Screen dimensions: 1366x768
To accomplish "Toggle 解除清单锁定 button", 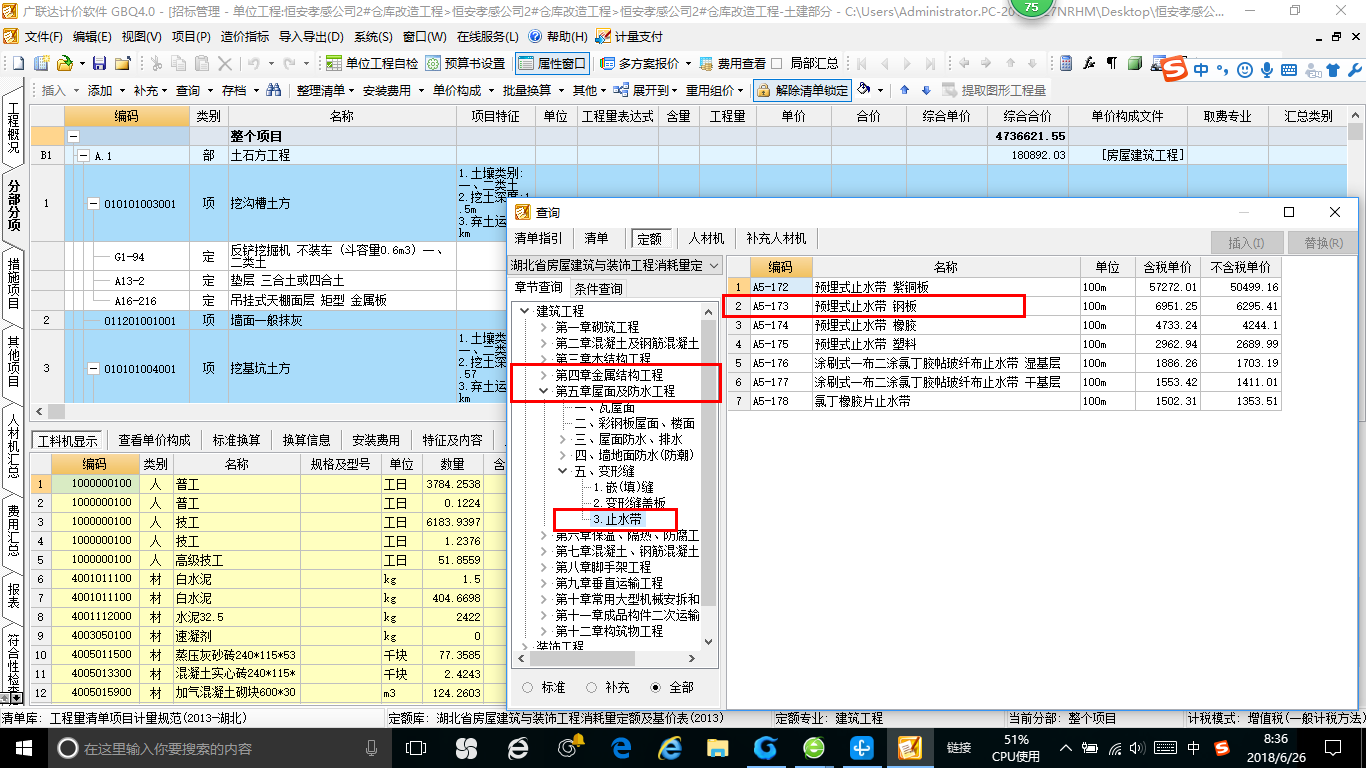I will 802,90.
